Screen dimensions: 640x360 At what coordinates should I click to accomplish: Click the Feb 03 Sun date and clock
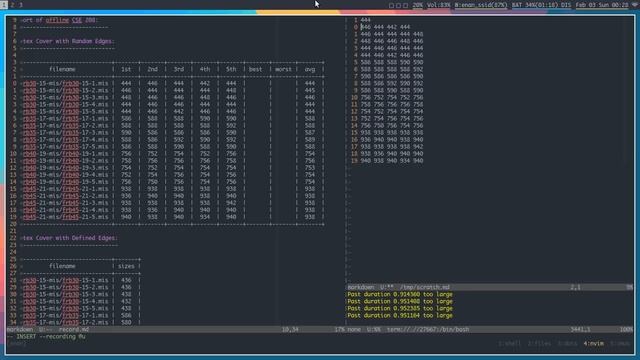(x=602, y=5)
